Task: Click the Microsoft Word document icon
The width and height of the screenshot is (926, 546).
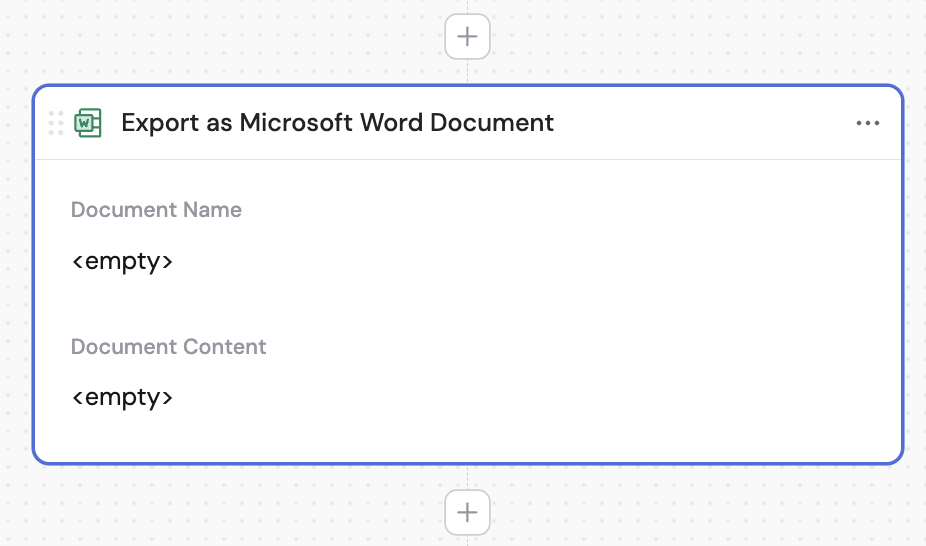Action: pos(88,123)
